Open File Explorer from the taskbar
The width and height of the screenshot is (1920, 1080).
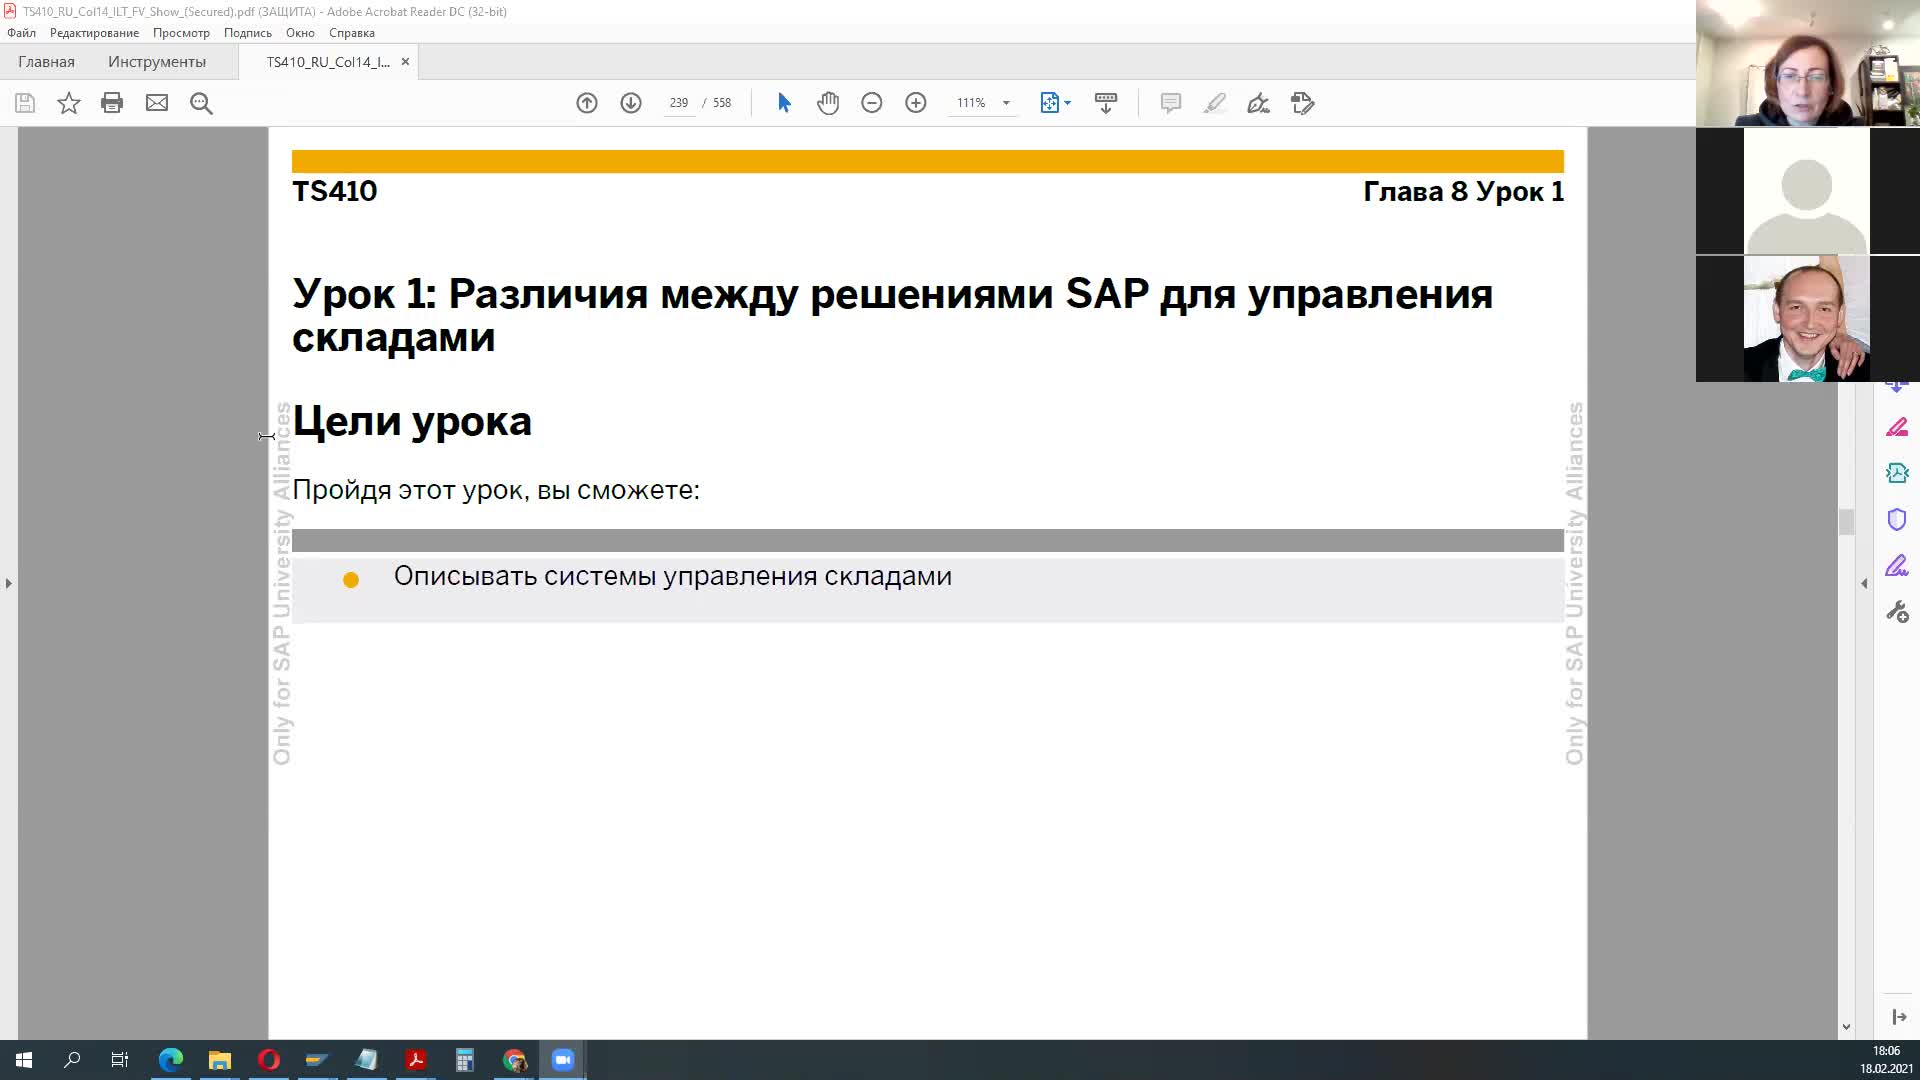tap(220, 1060)
